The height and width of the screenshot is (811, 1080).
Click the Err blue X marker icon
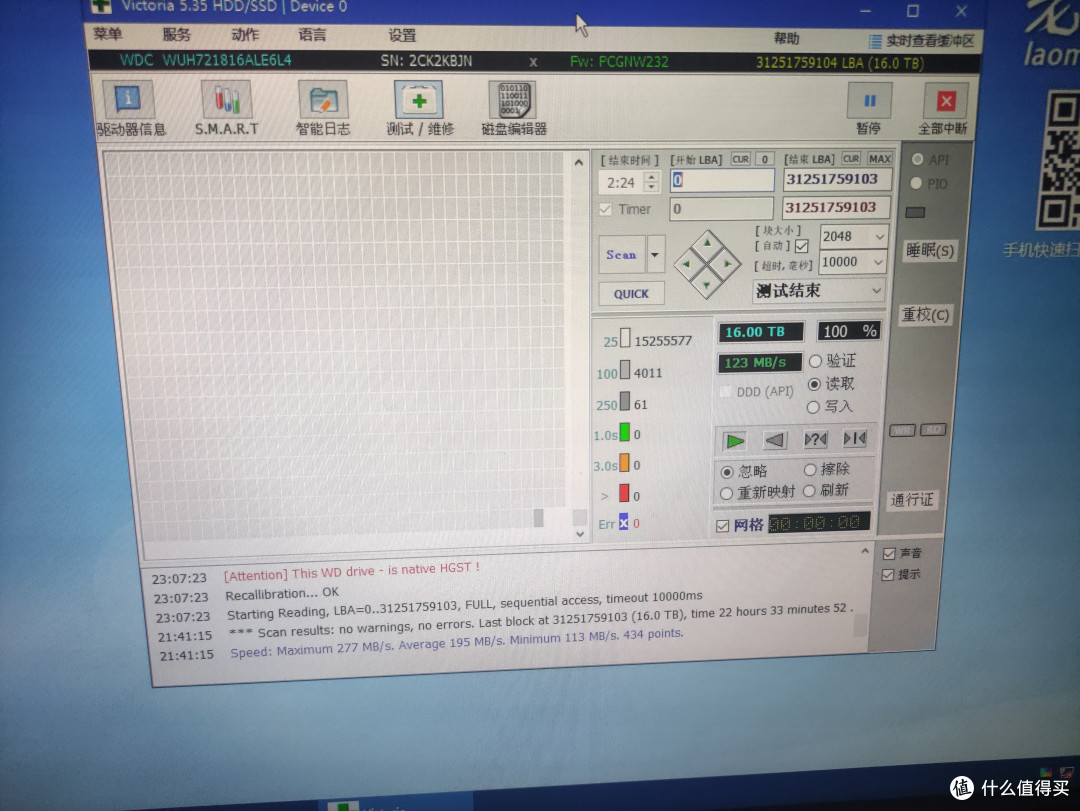tap(623, 522)
